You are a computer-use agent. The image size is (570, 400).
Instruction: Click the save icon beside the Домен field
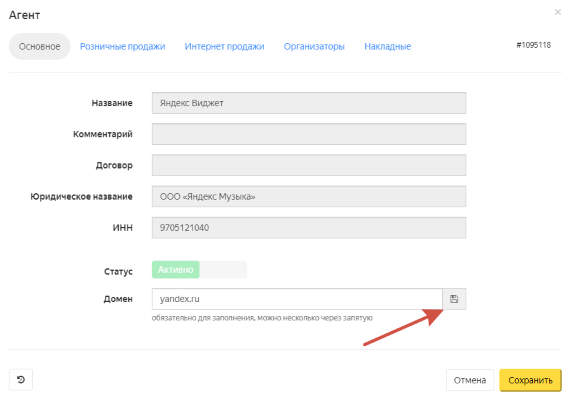click(x=454, y=299)
